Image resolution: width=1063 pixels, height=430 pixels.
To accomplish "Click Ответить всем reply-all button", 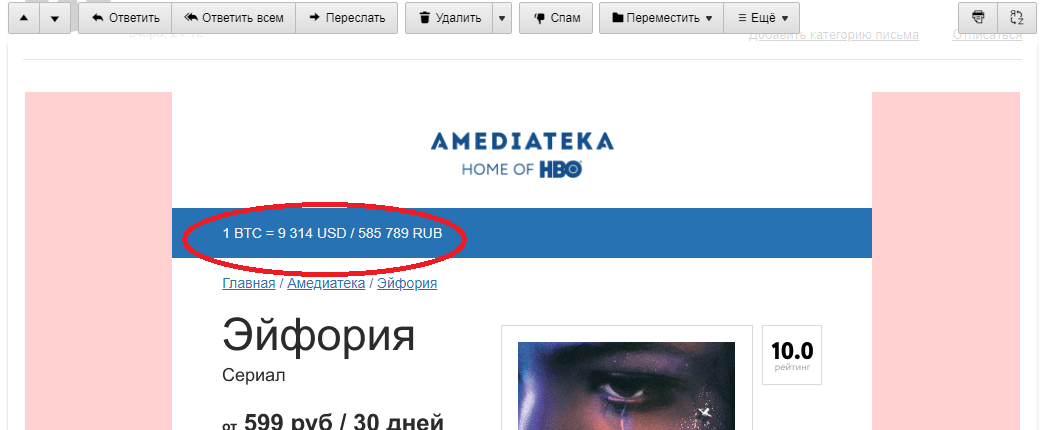I will 233,18.
